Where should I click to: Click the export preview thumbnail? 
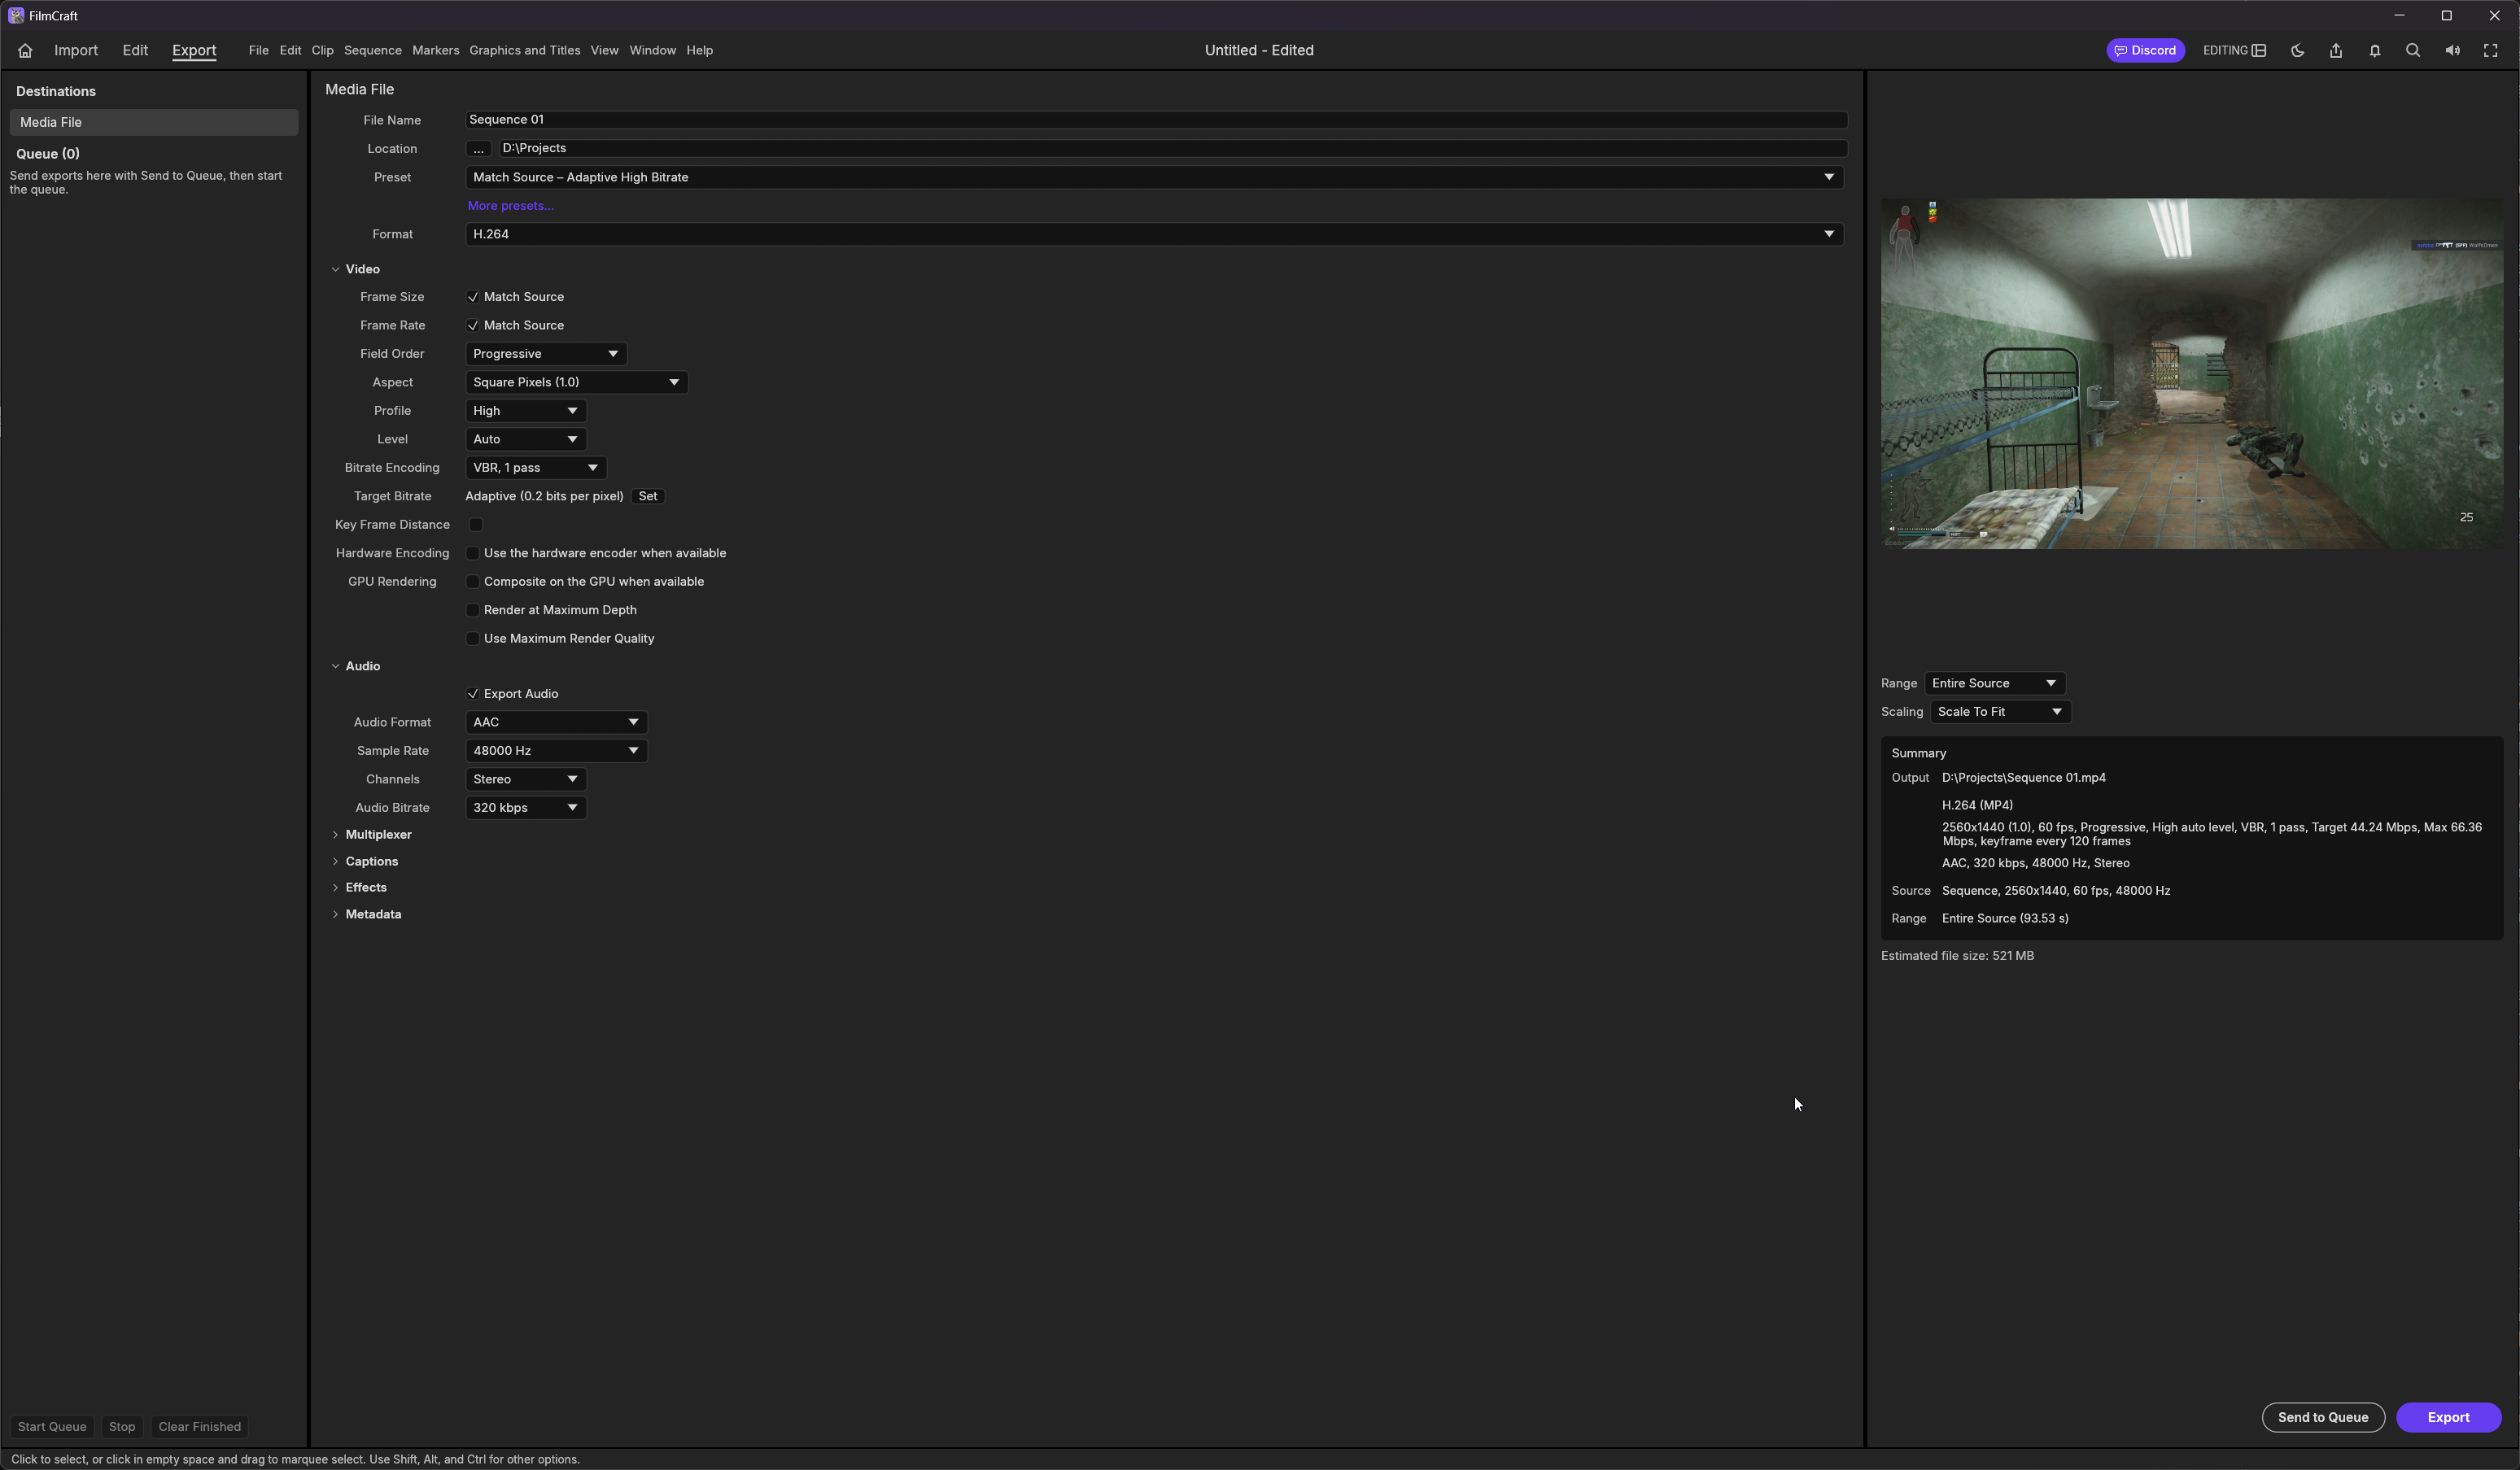coord(2192,373)
